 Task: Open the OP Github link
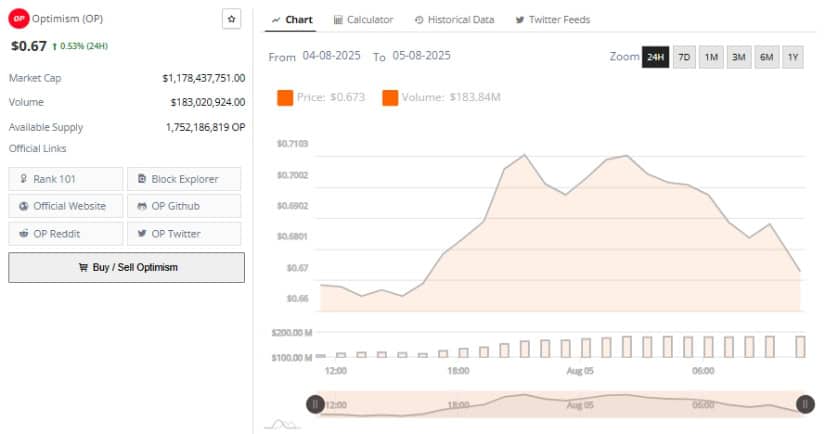pos(184,206)
